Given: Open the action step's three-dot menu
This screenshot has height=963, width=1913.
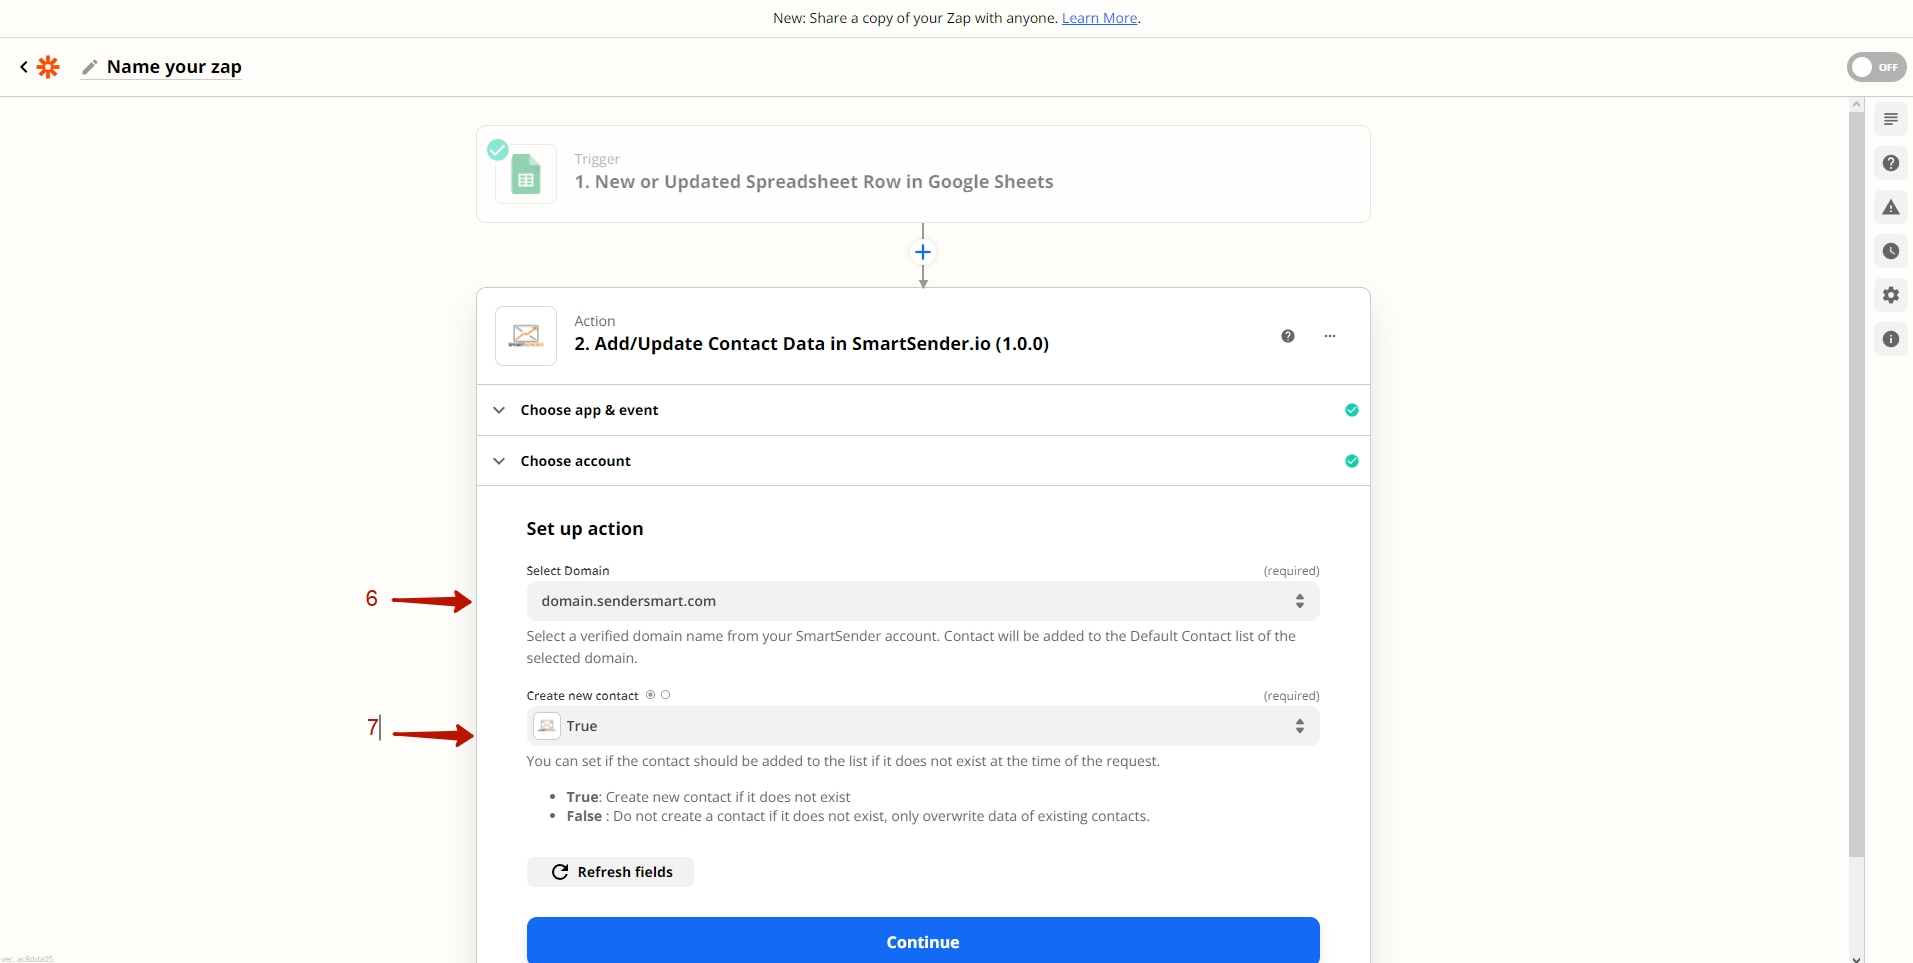Looking at the screenshot, I should coord(1330,336).
